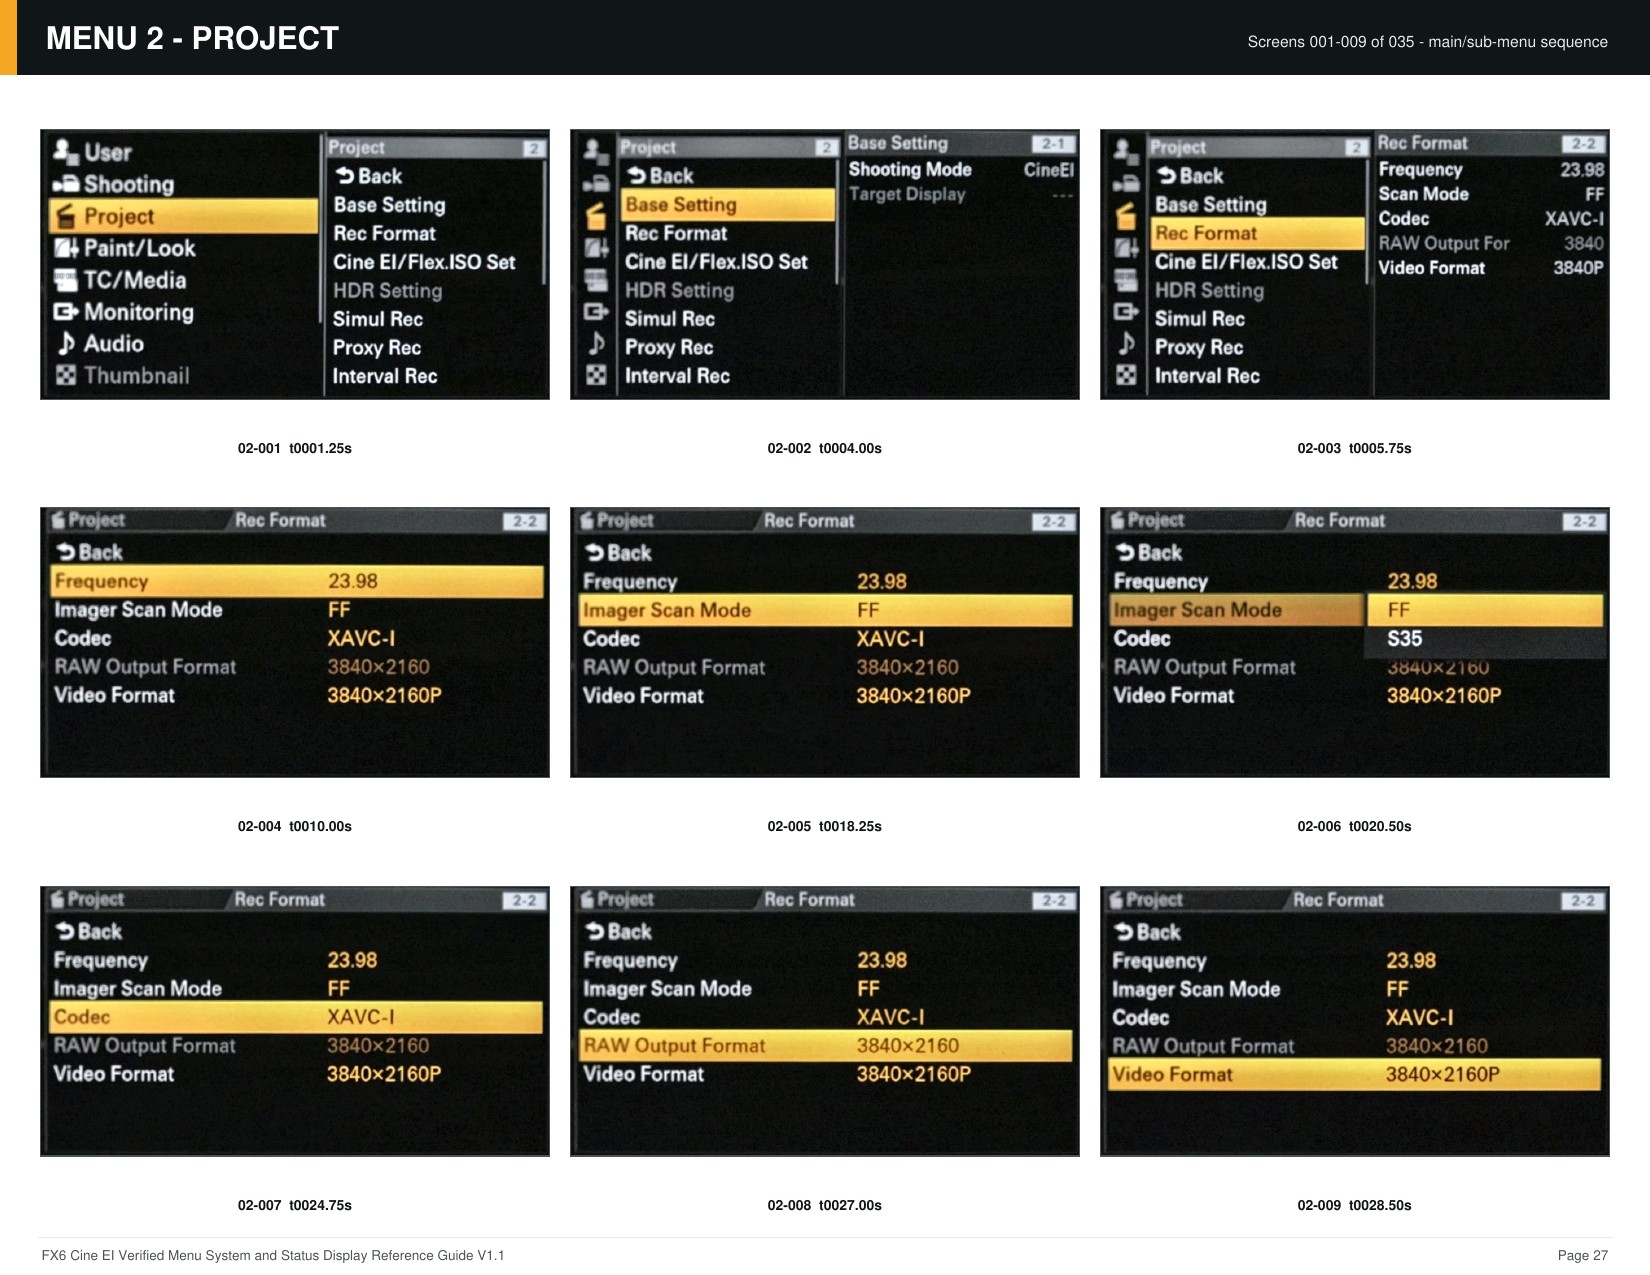Click highlighted Rec Format in screen 02-003
Viewport: 1650px width, 1275px height.
tap(1258, 233)
